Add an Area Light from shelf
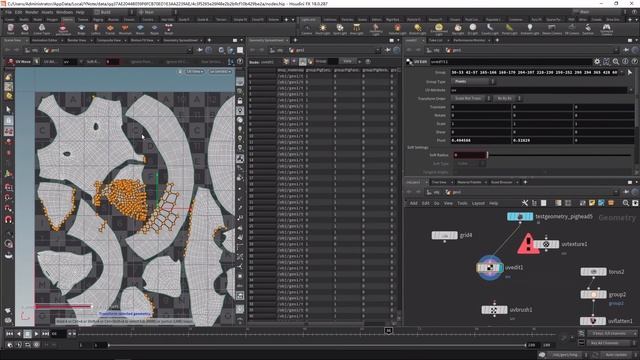 [x=356, y=29]
